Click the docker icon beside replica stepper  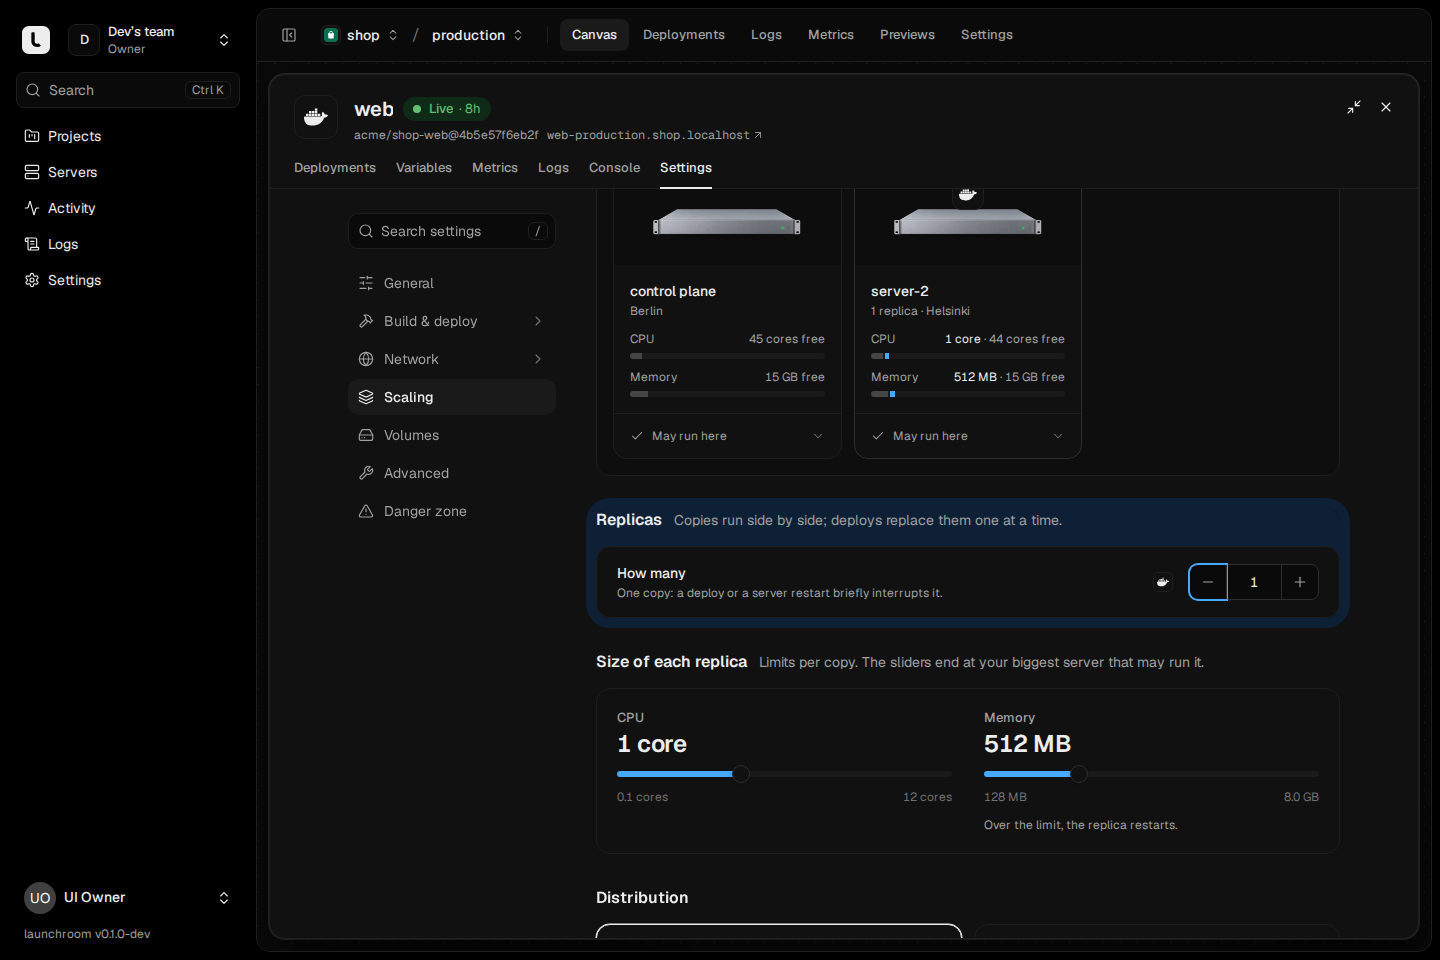coord(1162,582)
